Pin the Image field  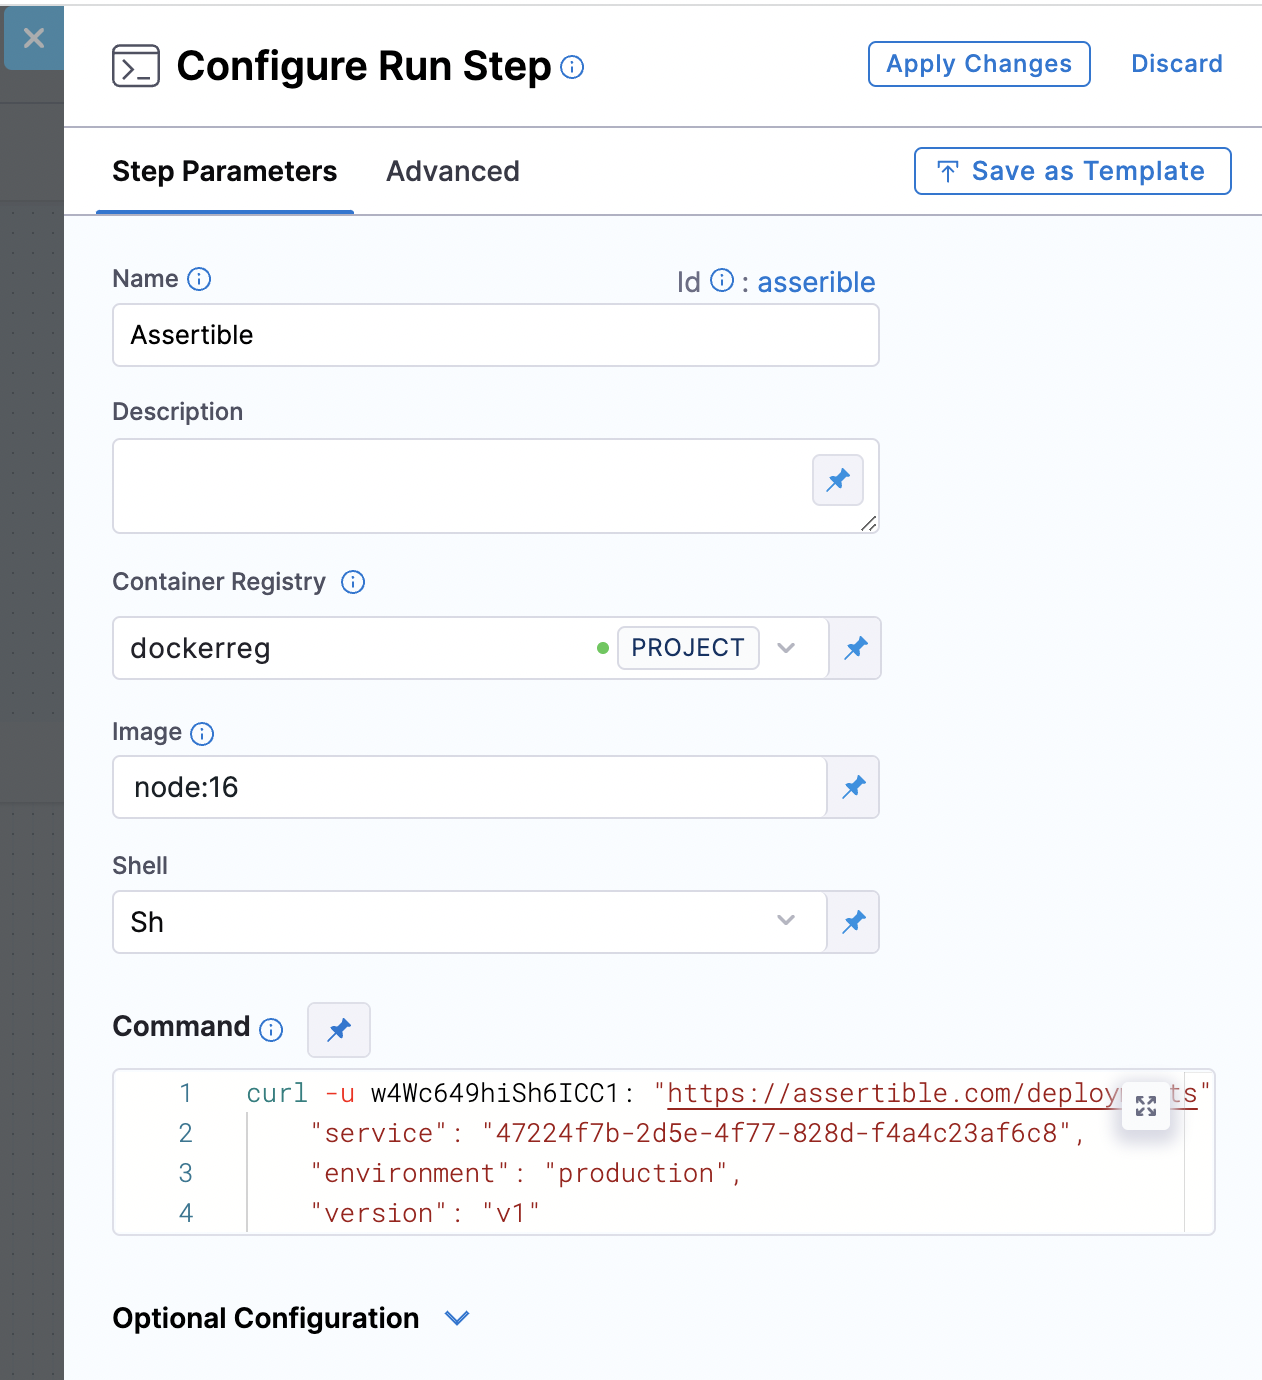(852, 787)
